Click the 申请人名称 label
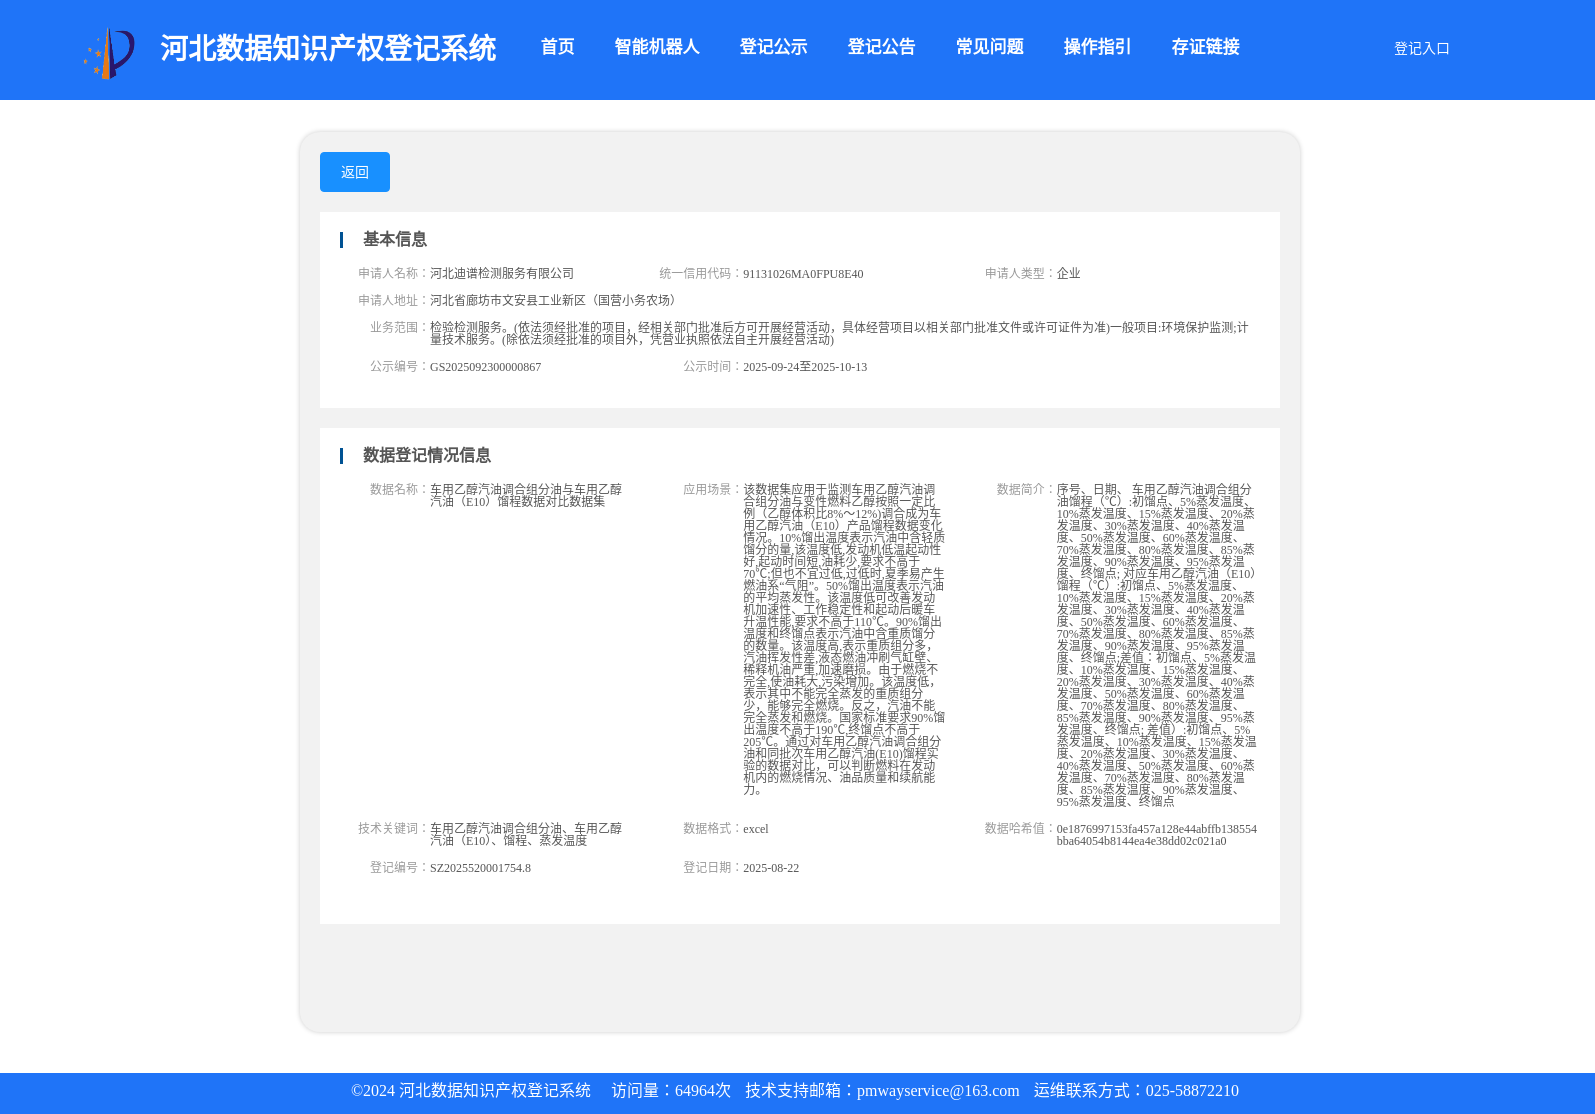The image size is (1595, 1114). (x=393, y=274)
